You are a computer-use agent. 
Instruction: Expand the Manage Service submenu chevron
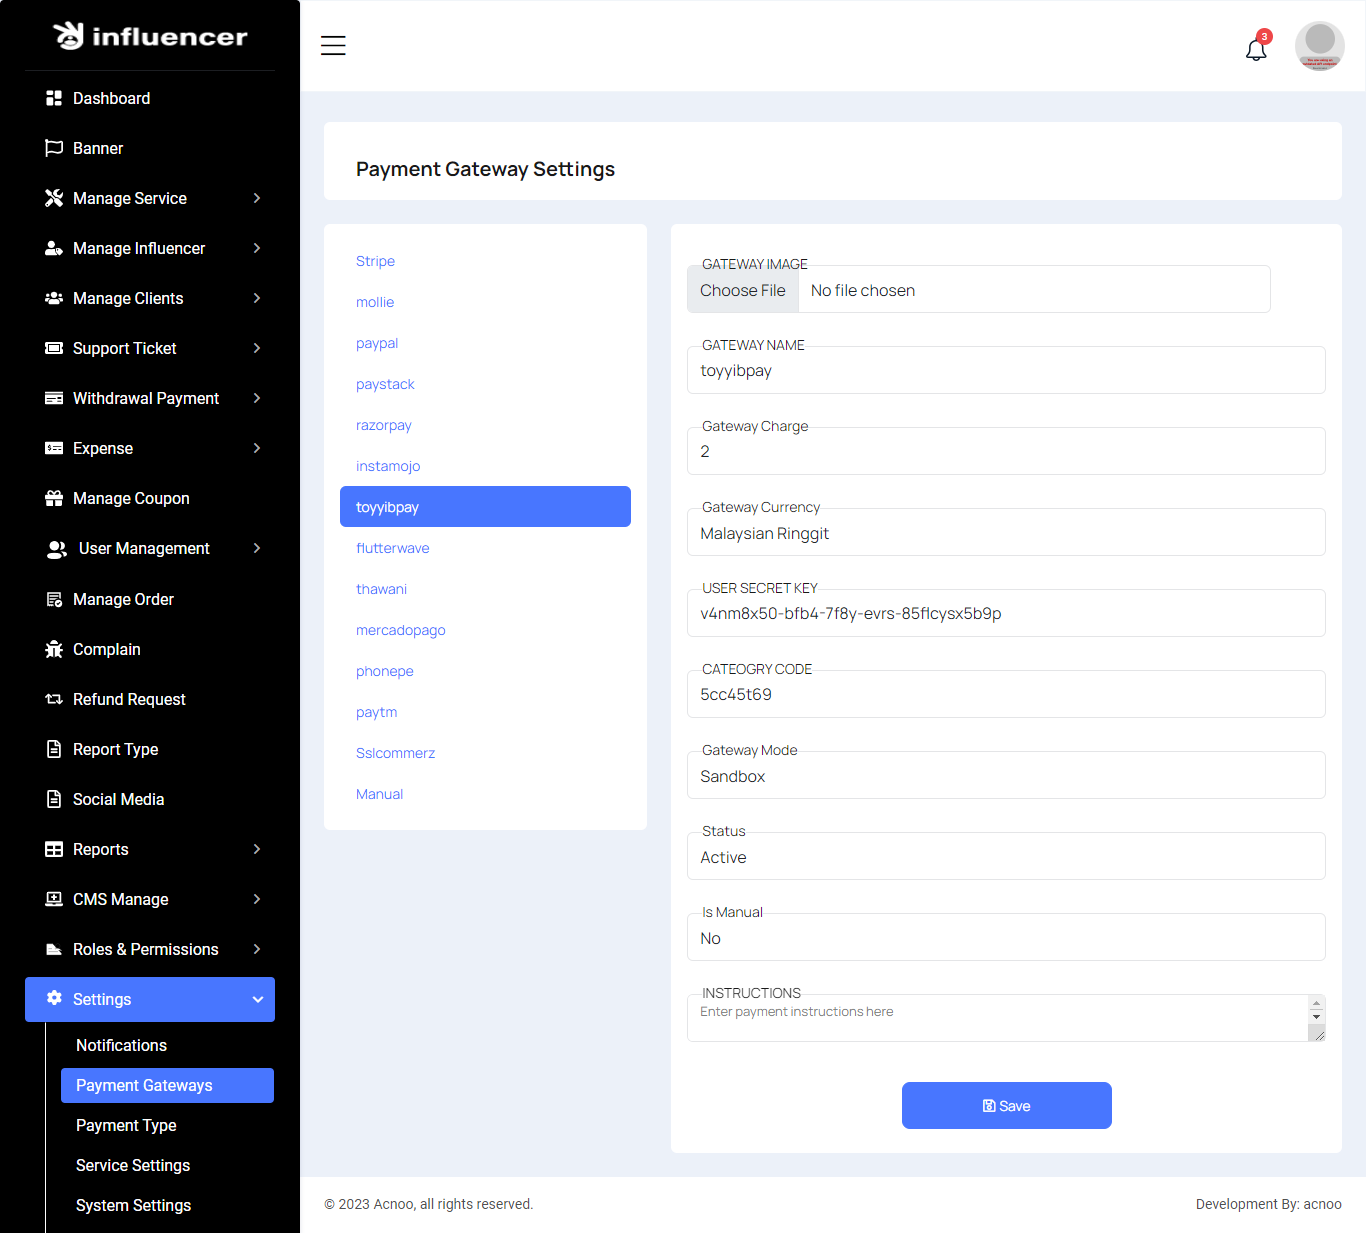pyautogui.click(x=257, y=198)
